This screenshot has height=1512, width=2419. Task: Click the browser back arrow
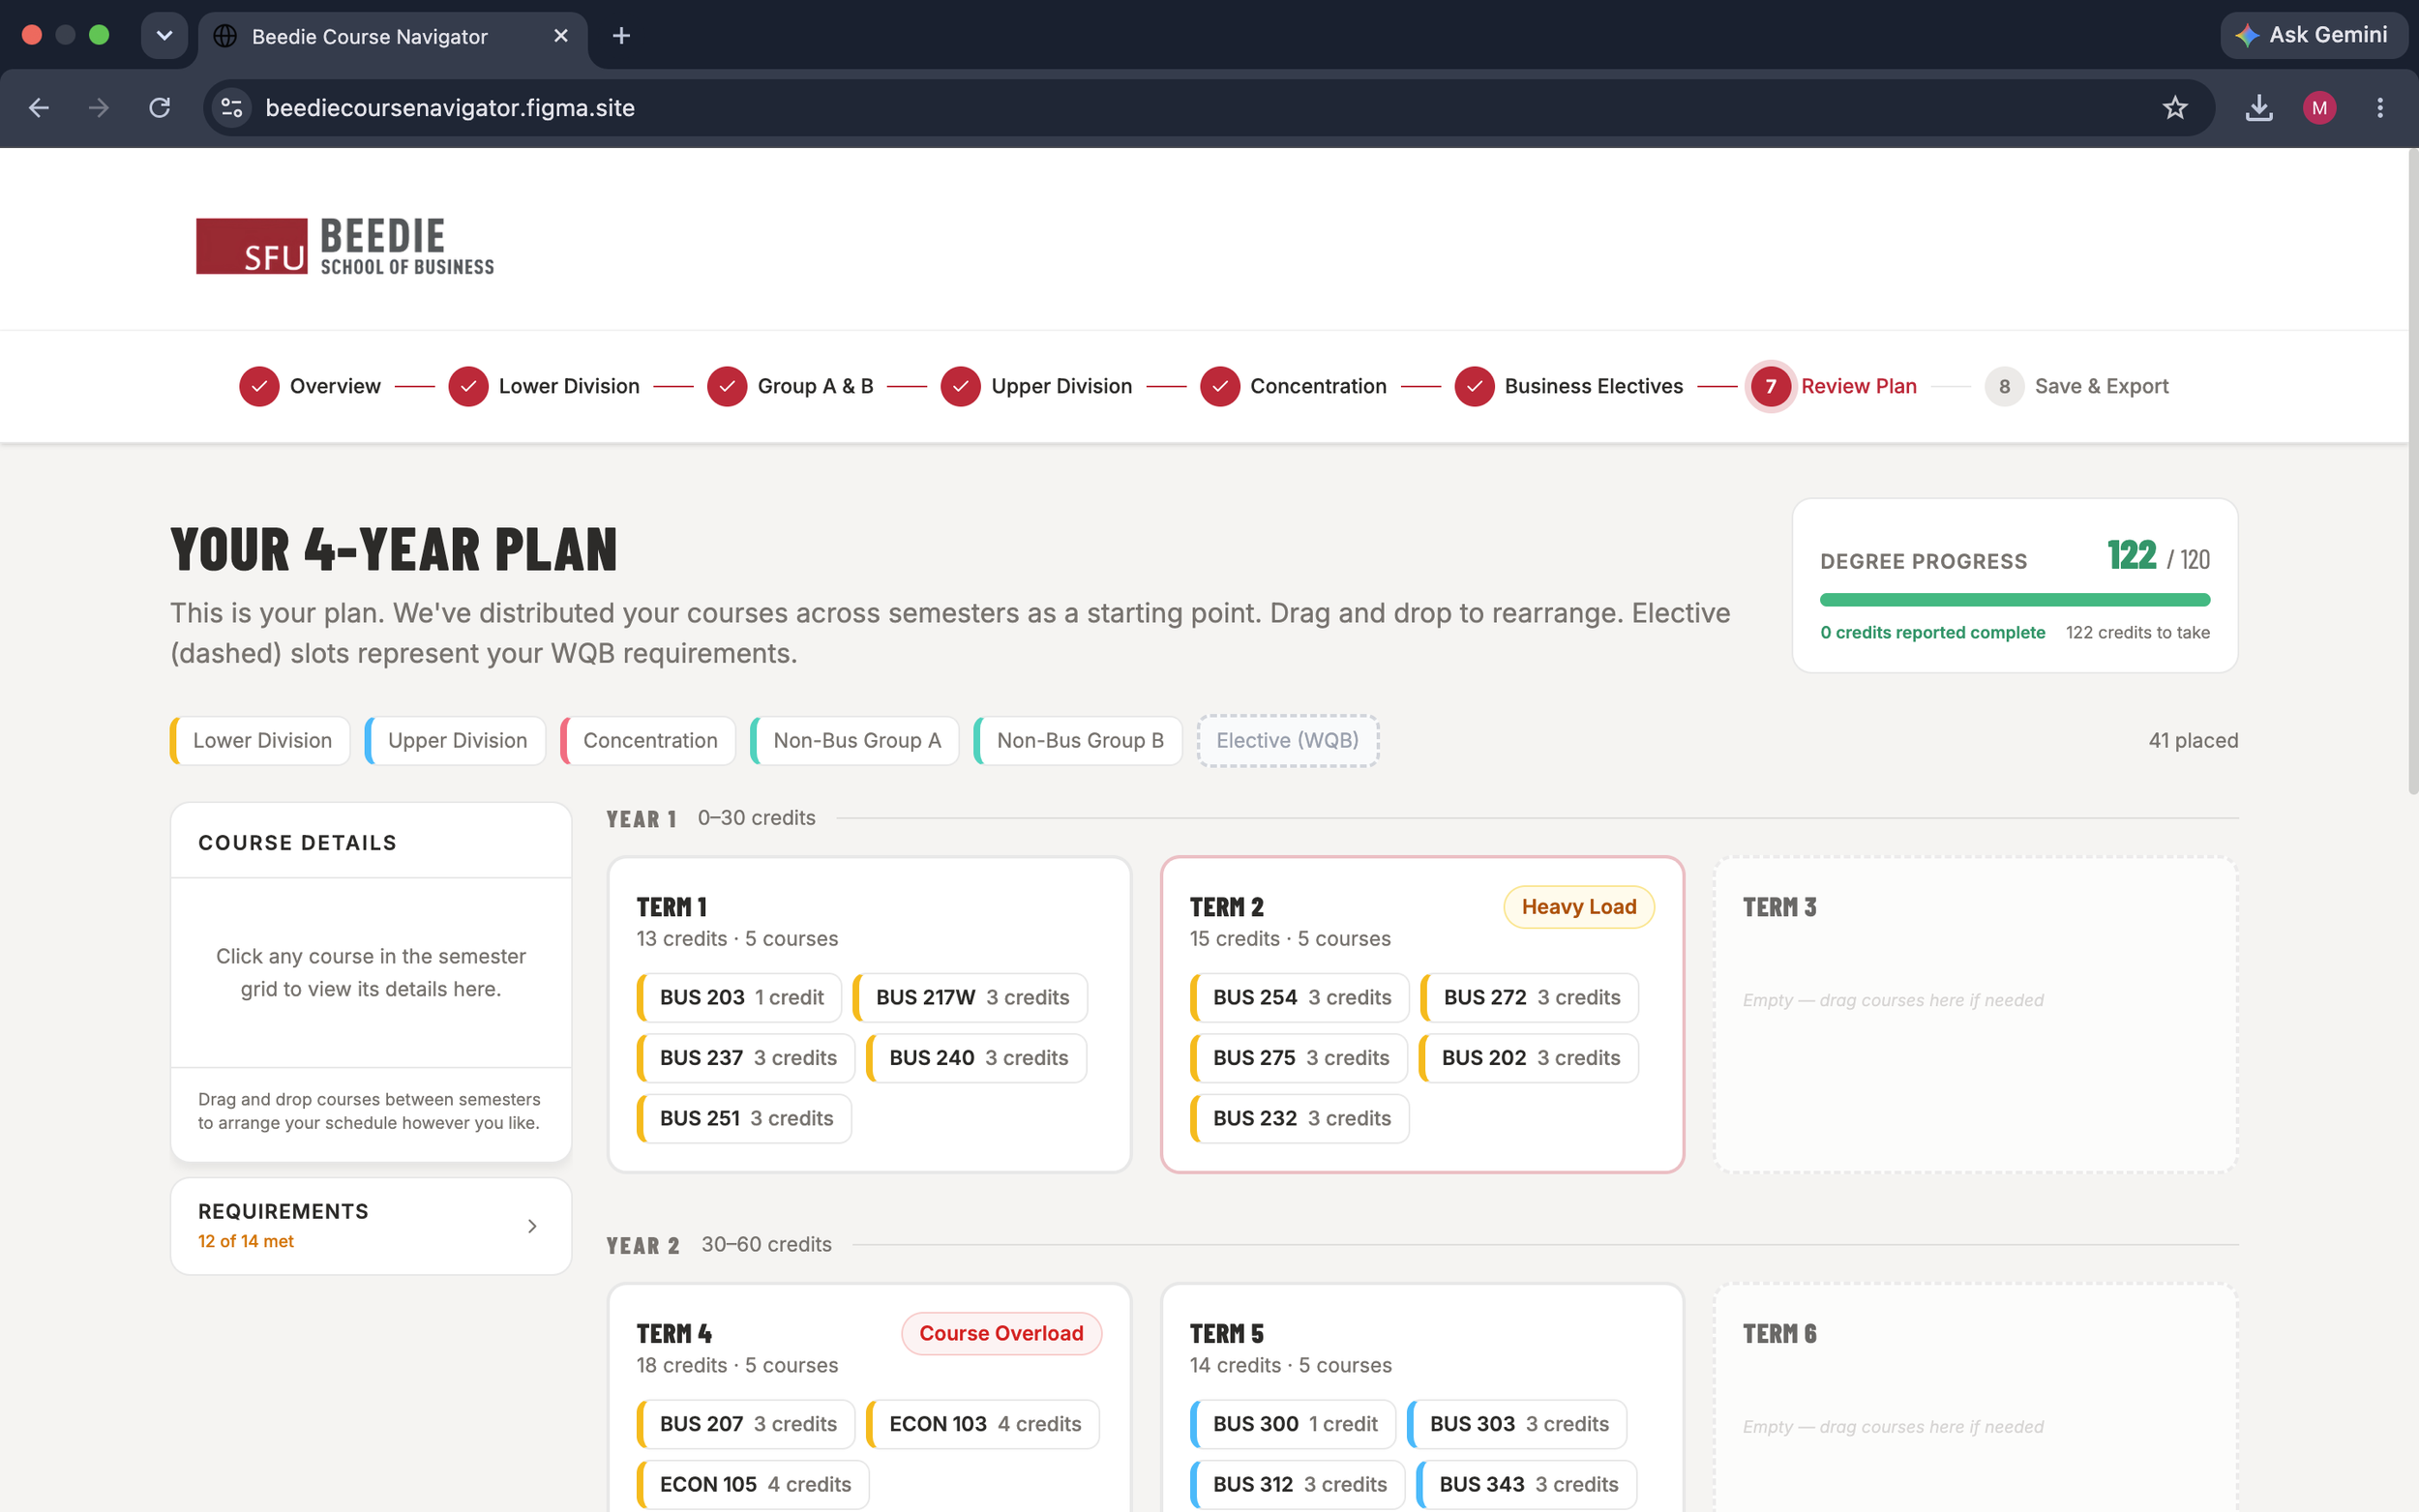pyautogui.click(x=39, y=107)
